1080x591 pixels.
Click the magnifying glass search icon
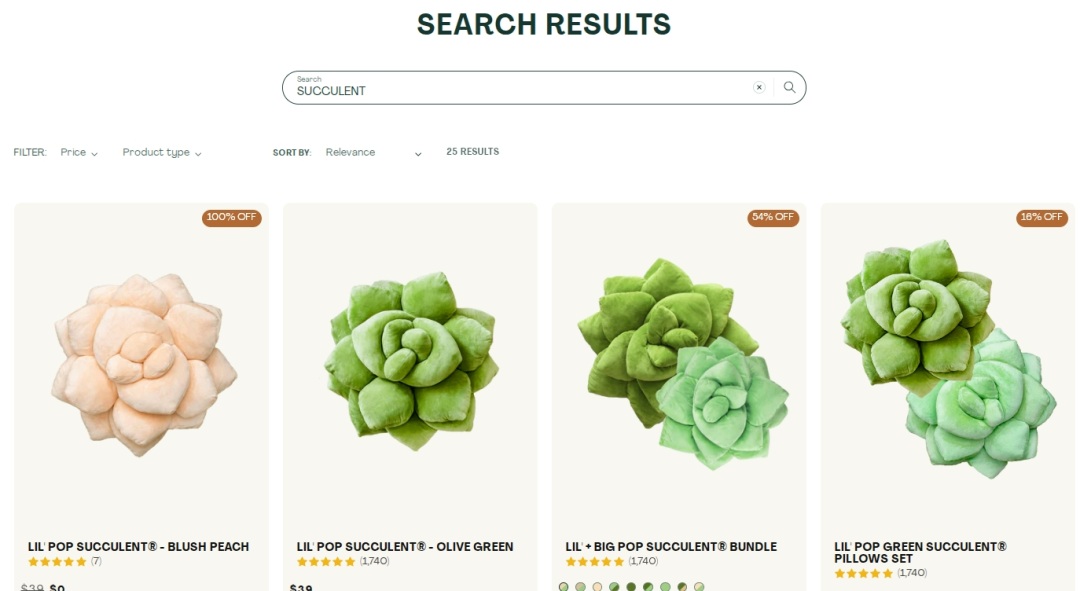[x=790, y=87]
